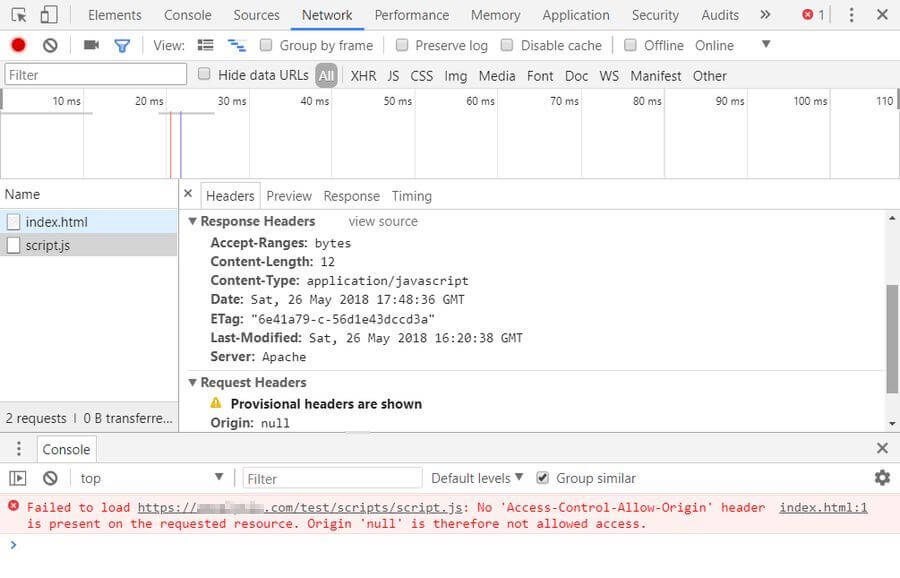Open the failed script.js URL link
The height and width of the screenshot is (578, 900).
(x=300, y=507)
